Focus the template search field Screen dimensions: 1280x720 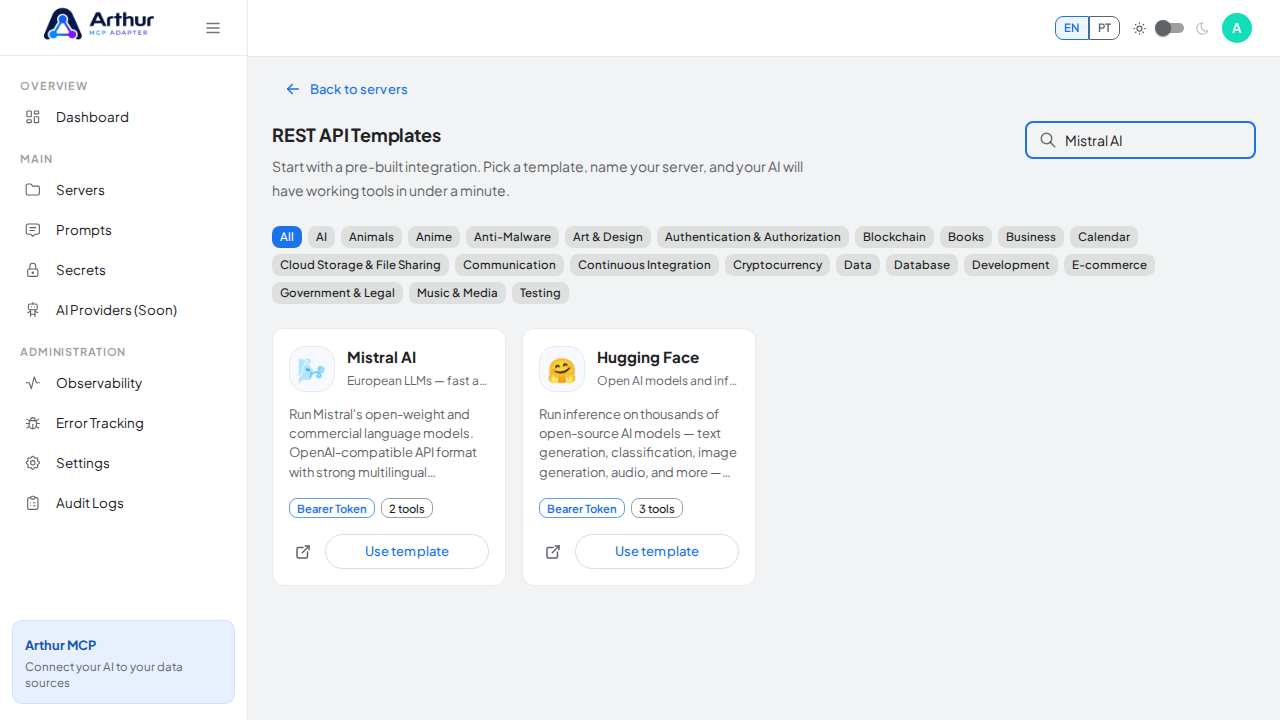point(1140,140)
